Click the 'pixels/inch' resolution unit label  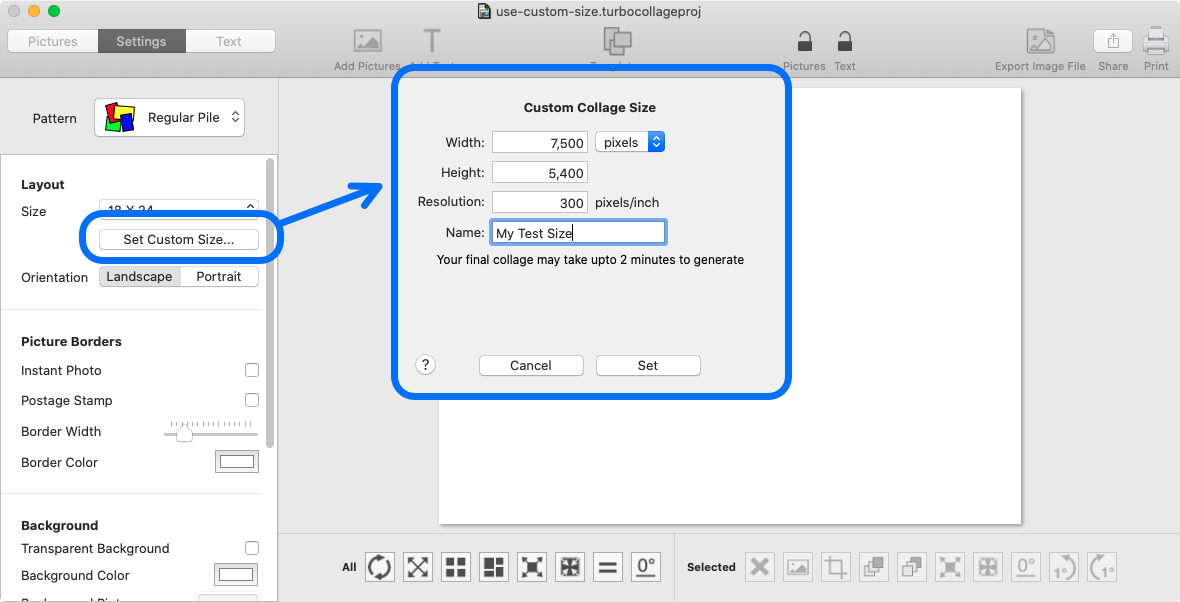point(627,202)
